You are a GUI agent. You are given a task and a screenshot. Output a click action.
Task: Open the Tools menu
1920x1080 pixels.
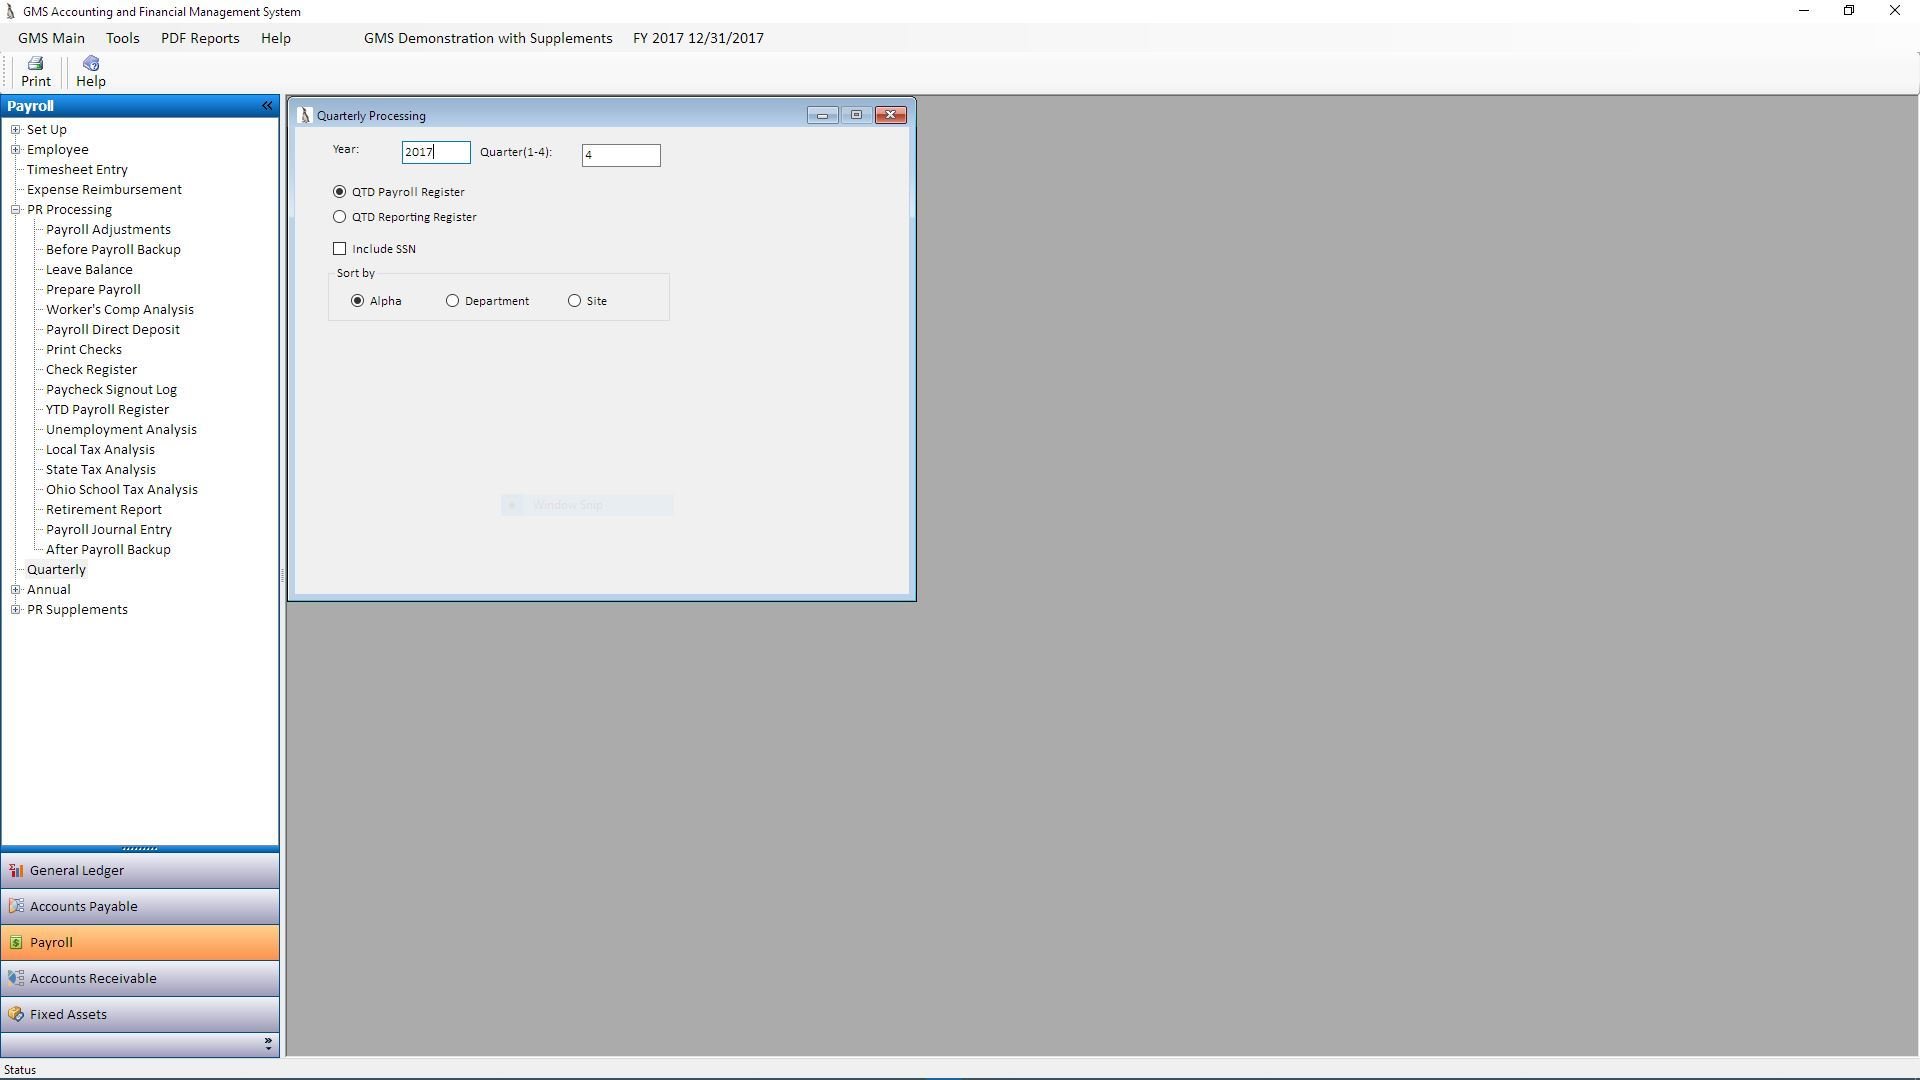(122, 38)
